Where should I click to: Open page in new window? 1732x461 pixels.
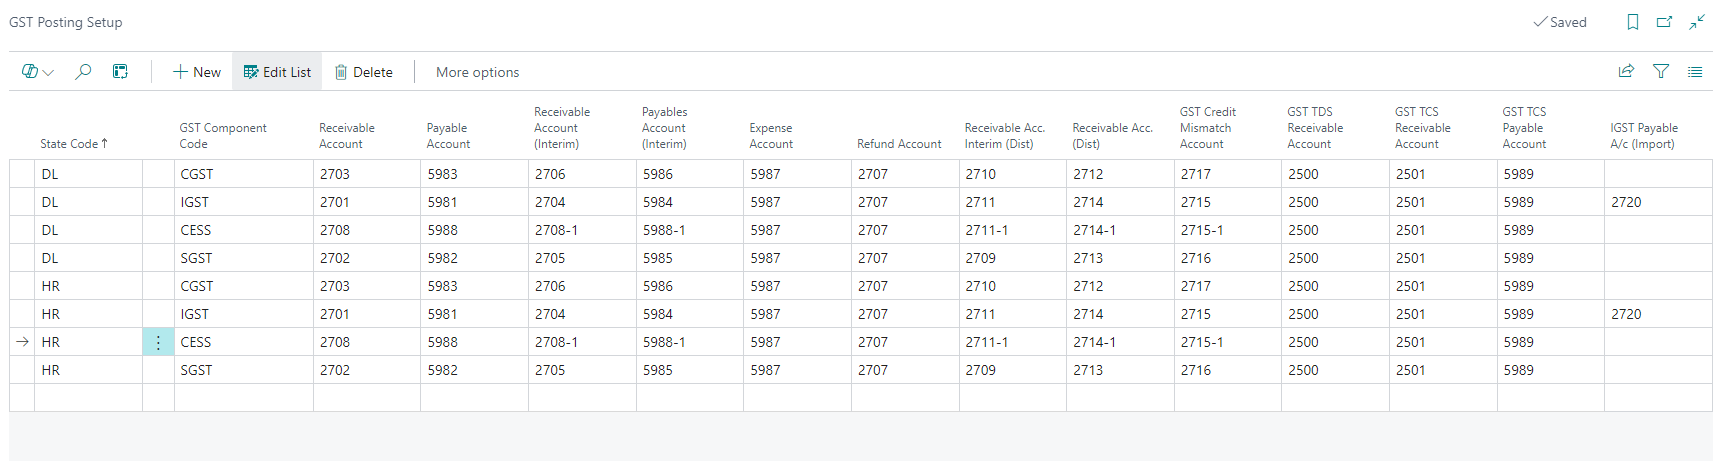[x=1665, y=22]
